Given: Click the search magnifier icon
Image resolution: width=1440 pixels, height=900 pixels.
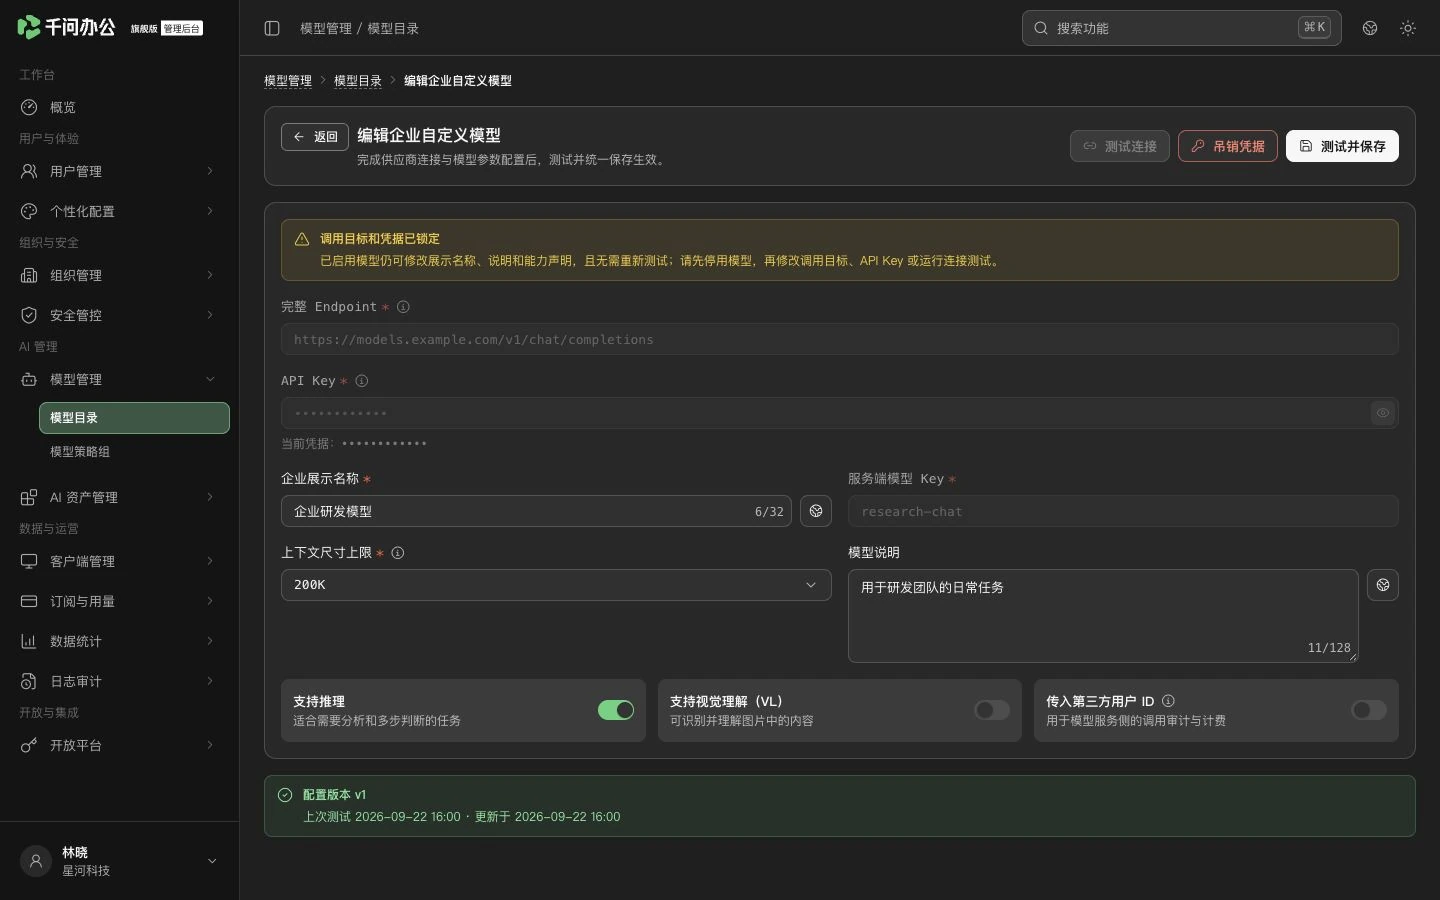Looking at the screenshot, I should point(1041,28).
